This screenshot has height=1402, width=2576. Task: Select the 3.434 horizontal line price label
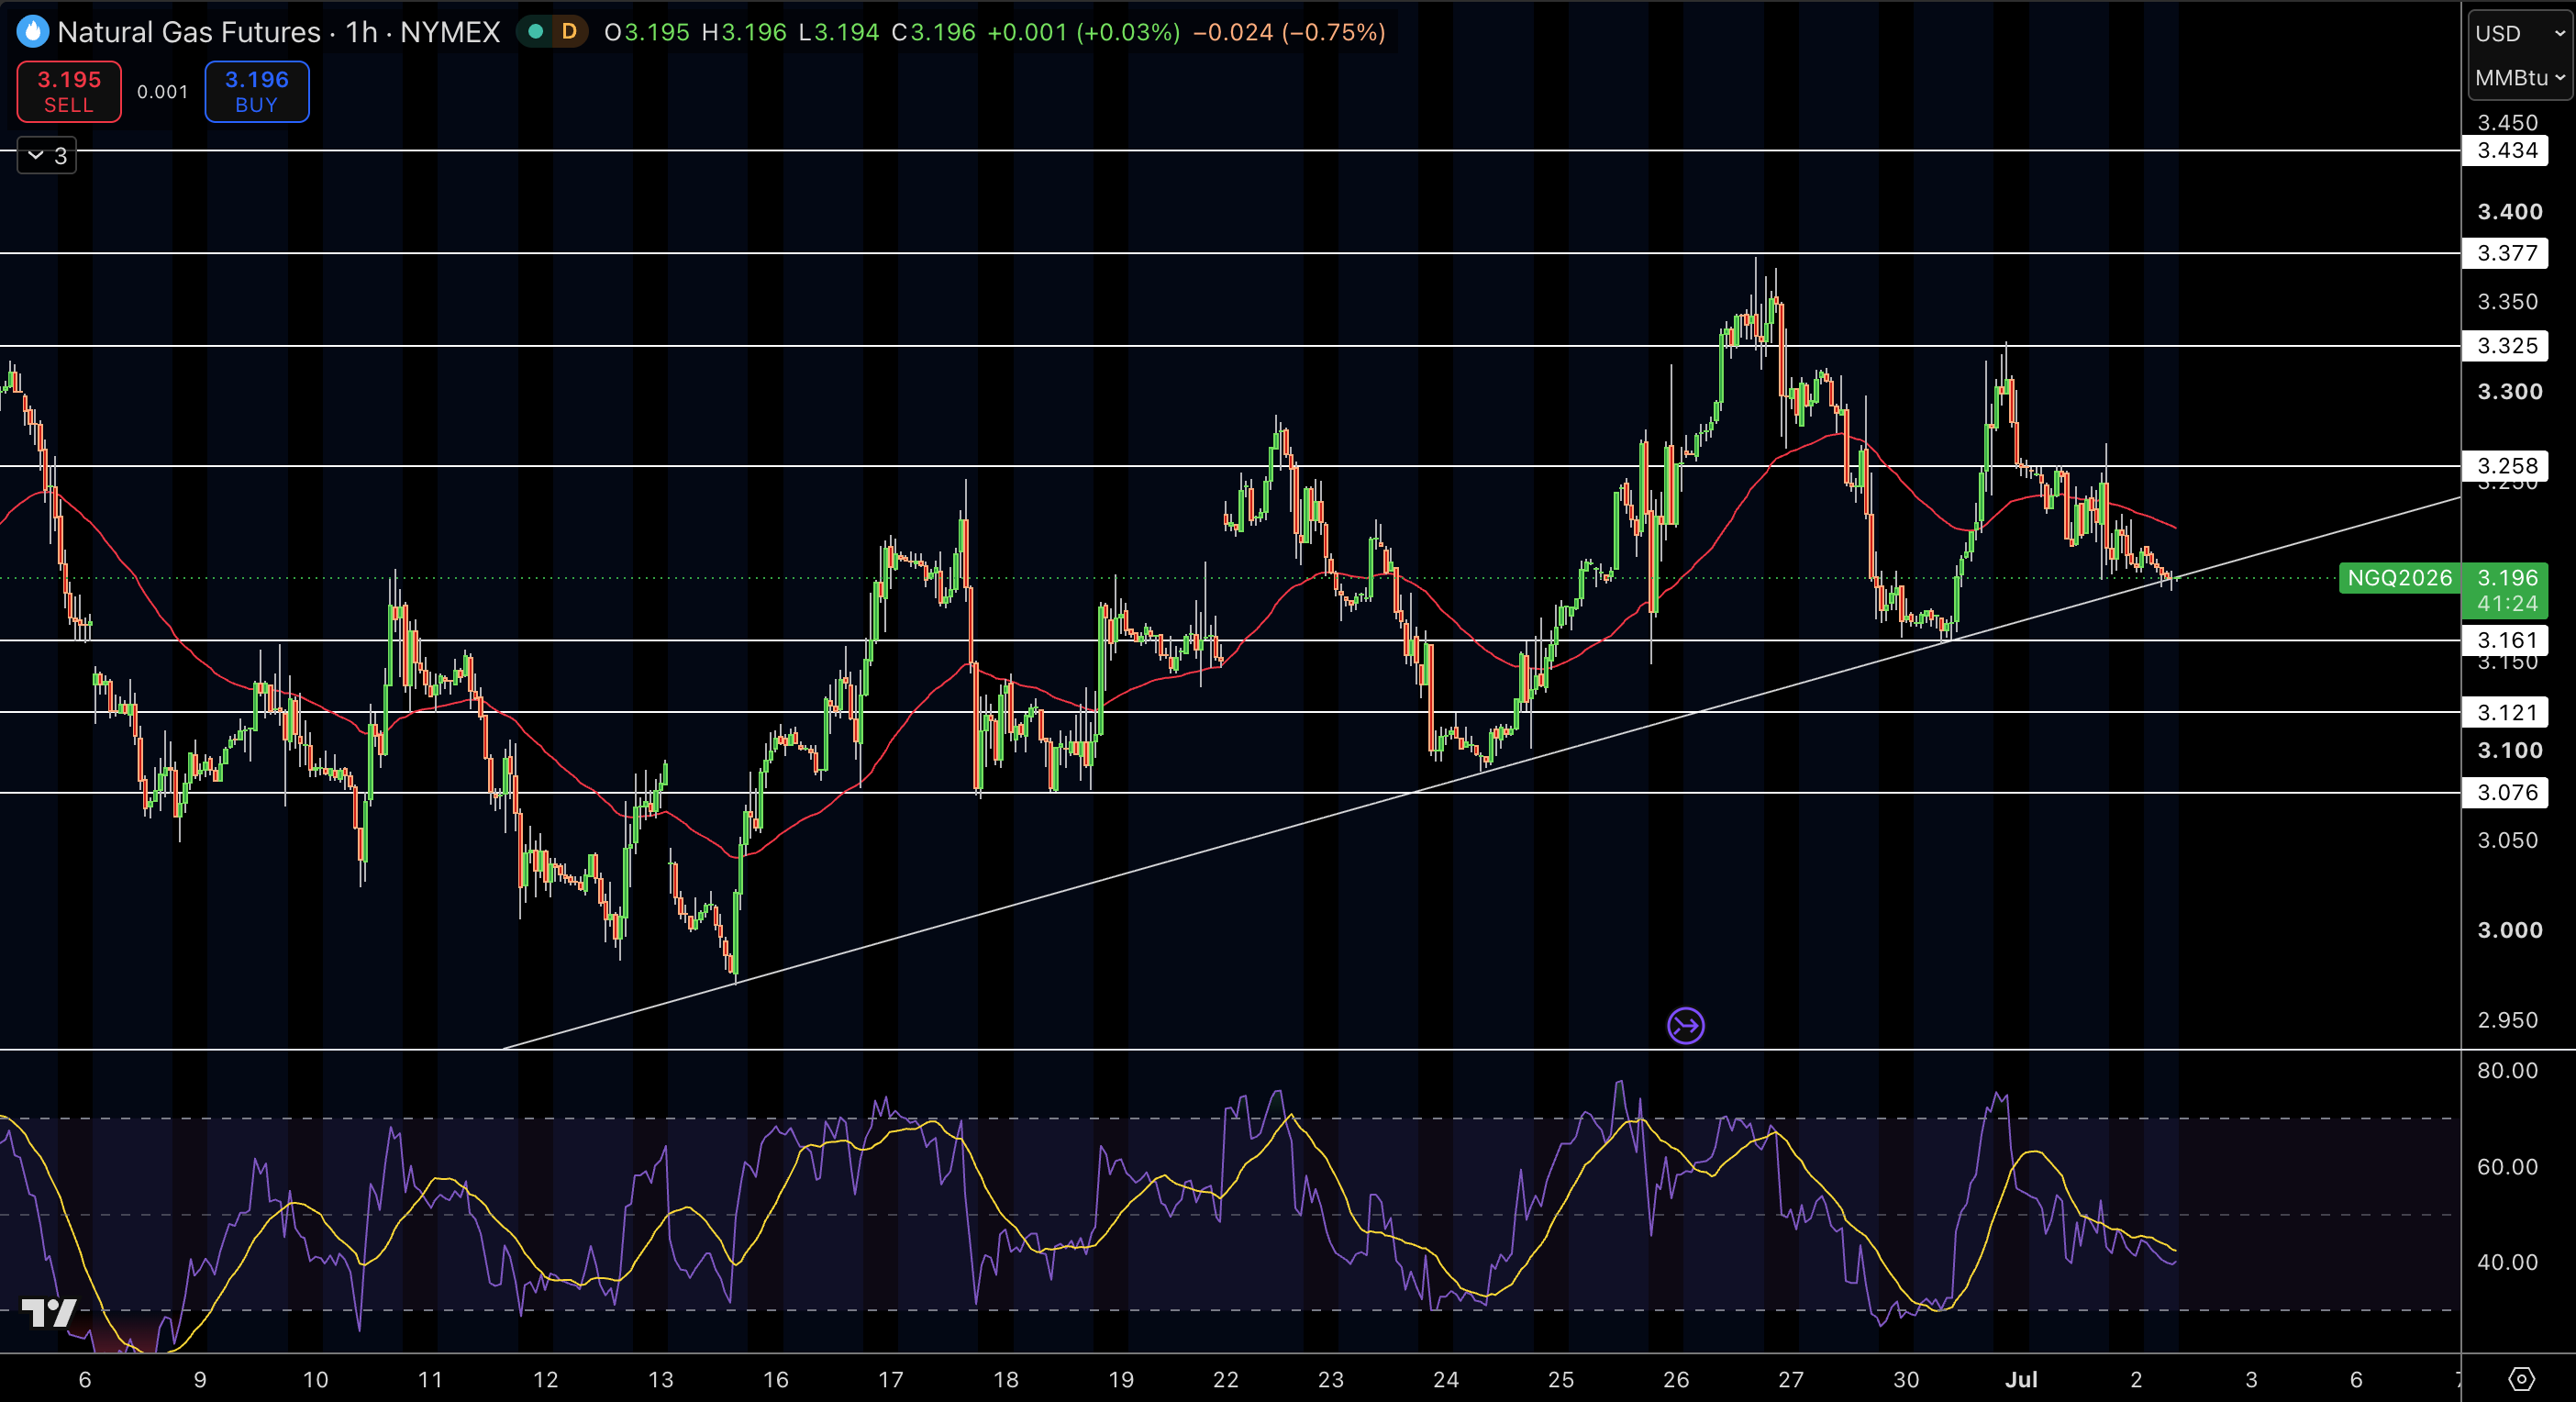pos(2505,151)
